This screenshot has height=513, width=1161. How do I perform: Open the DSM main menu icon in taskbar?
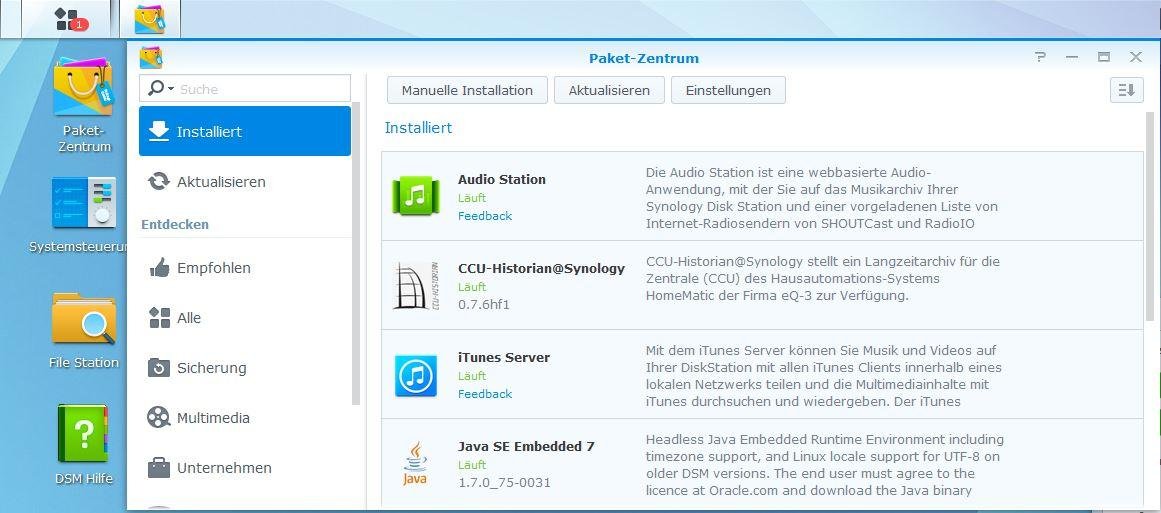click(70, 19)
